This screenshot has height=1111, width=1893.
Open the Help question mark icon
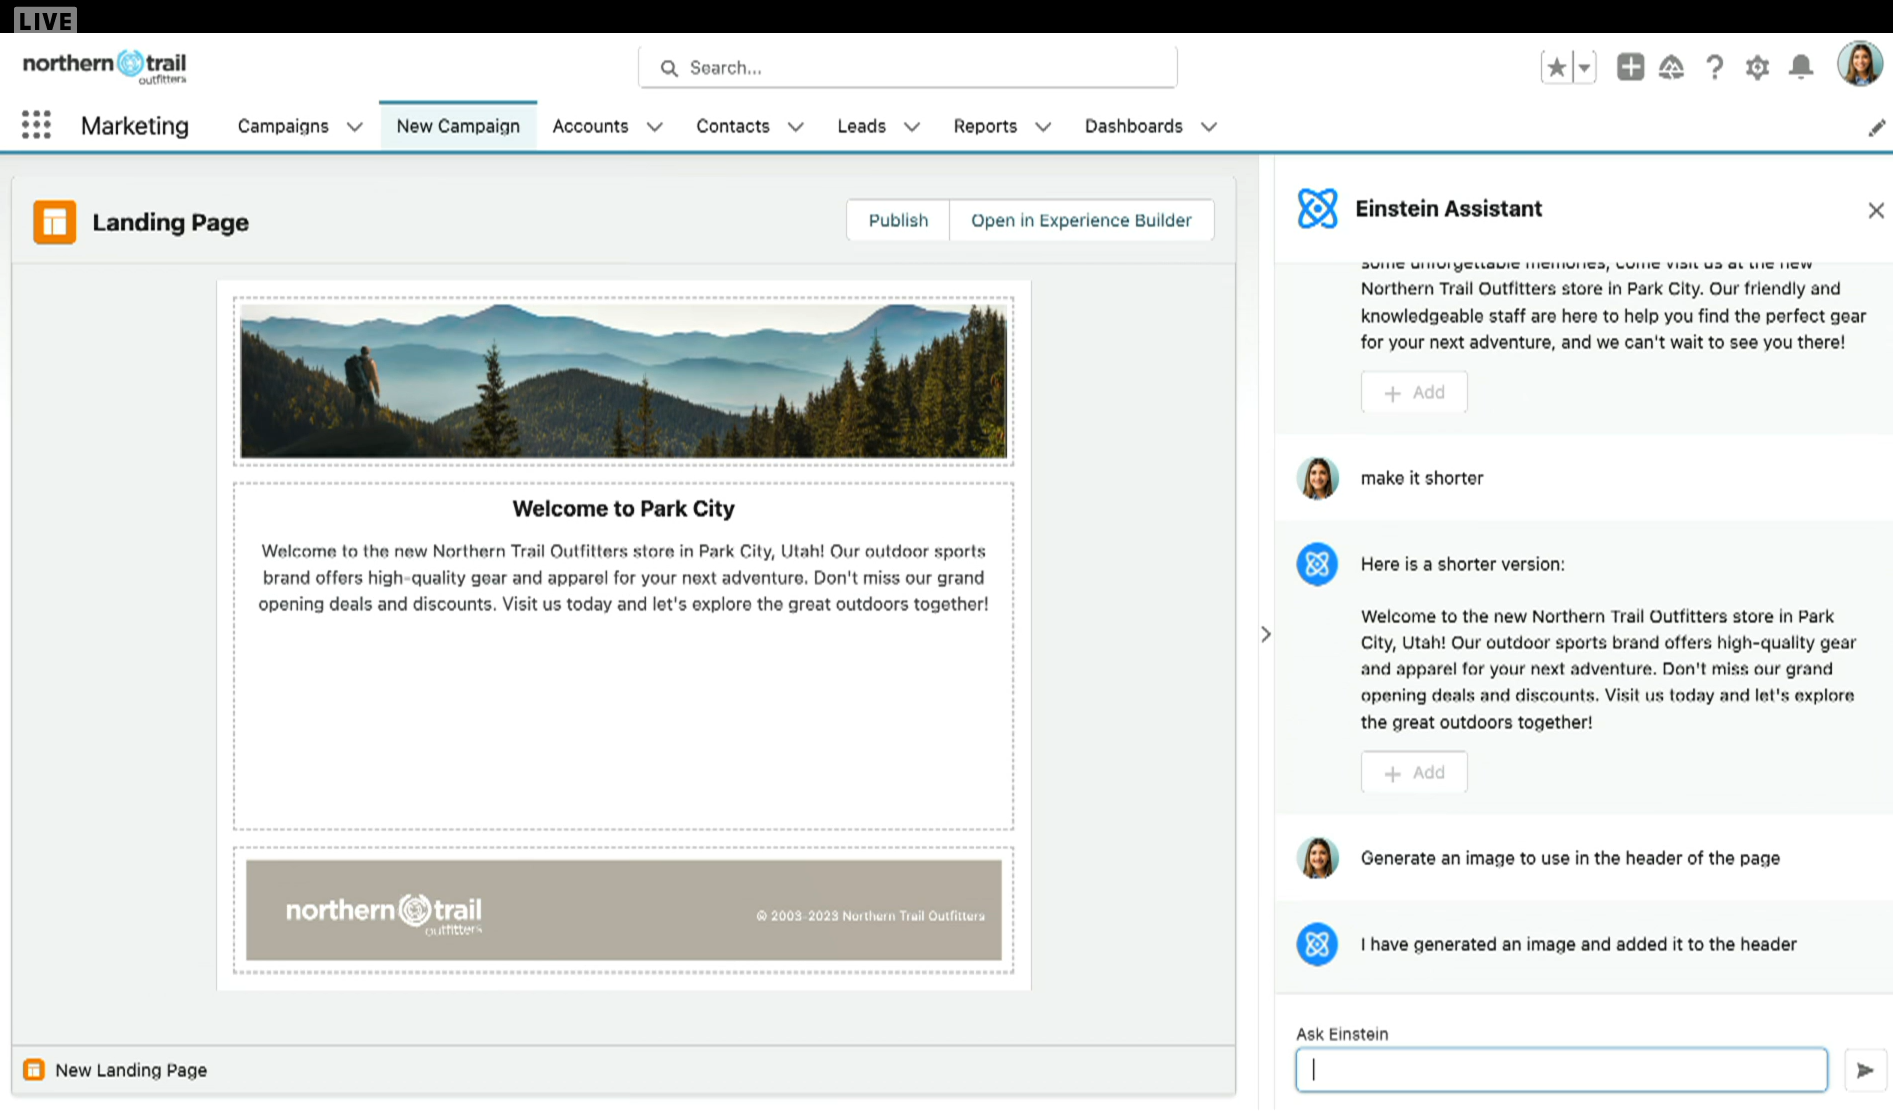point(1714,67)
